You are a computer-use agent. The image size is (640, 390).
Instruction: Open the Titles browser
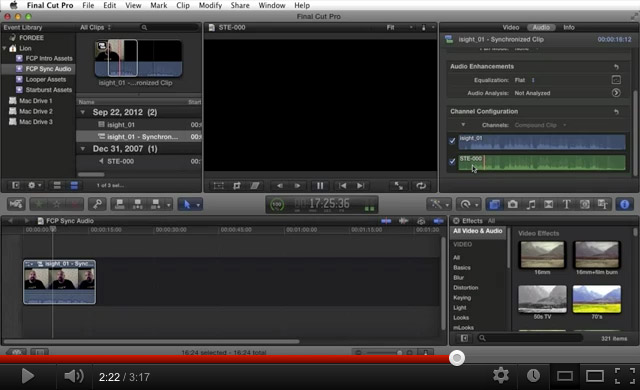point(567,204)
